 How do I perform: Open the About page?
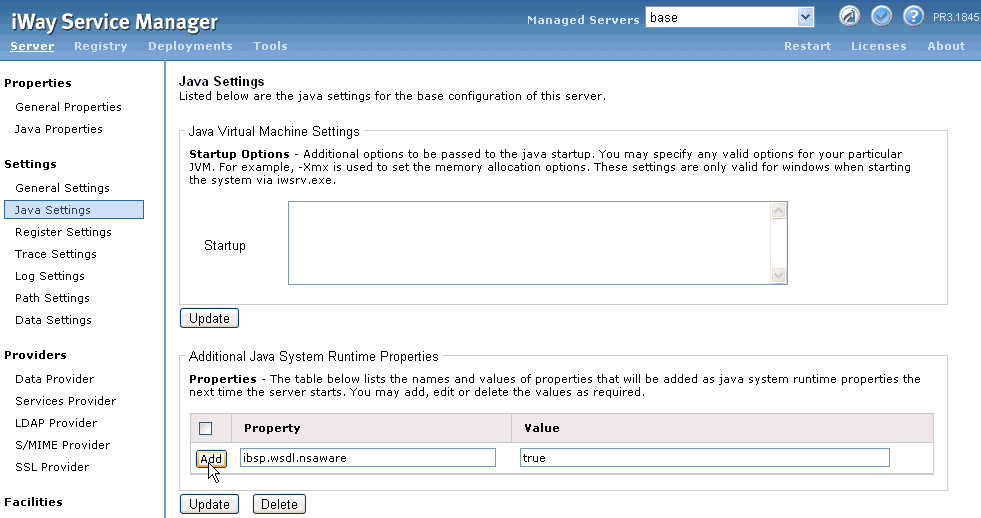(946, 46)
